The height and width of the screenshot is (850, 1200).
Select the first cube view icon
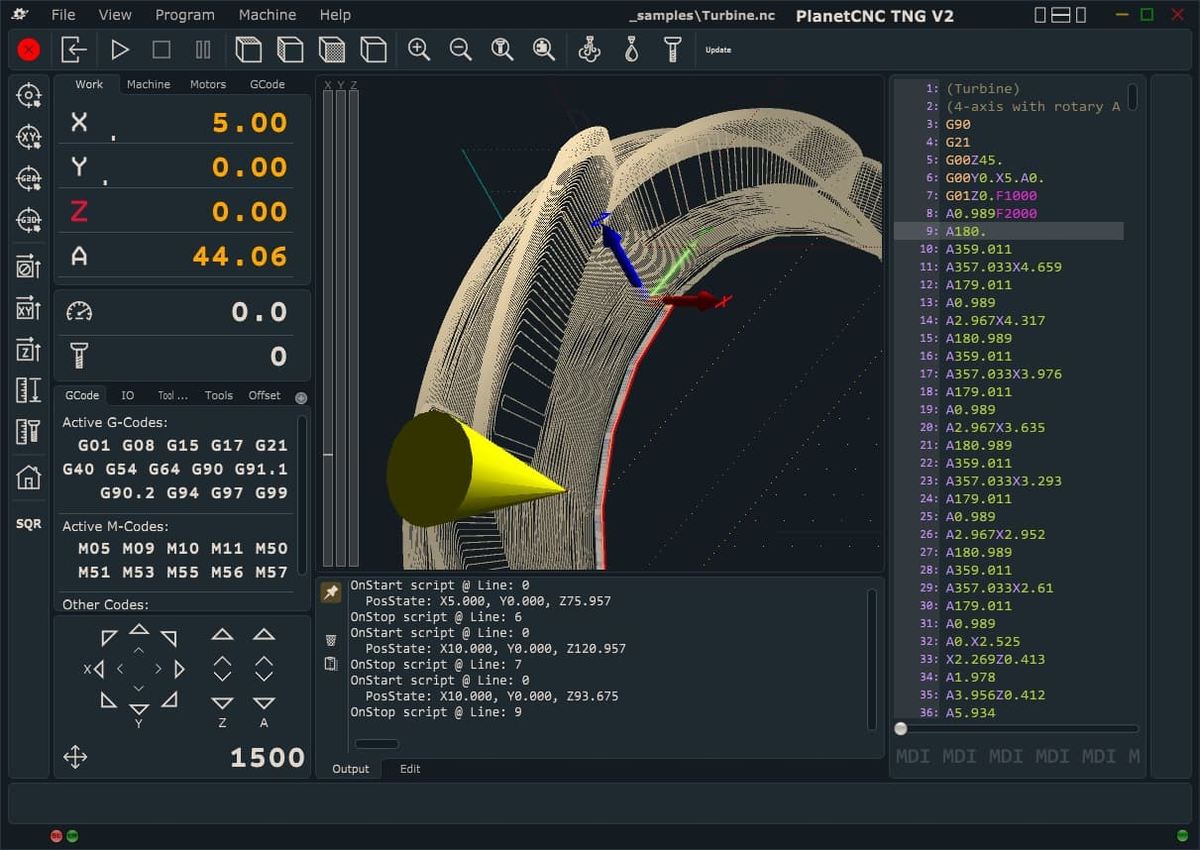coord(248,50)
